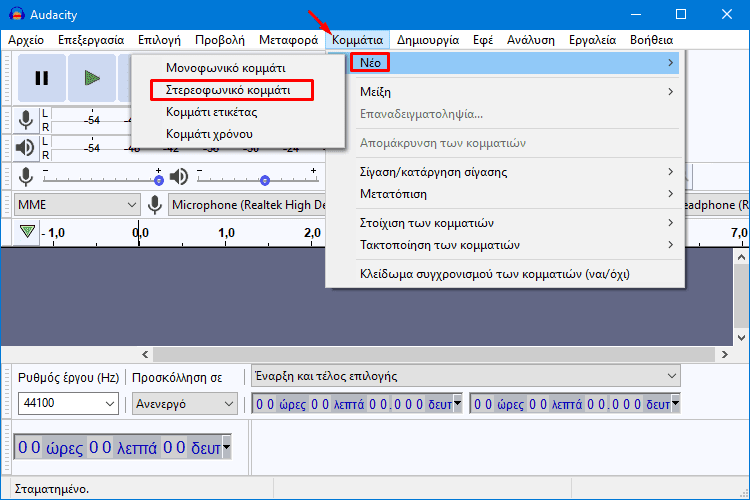Click the Σταματημένο status bar text
This screenshot has height=500, width=750.
pyautogui.click(x=52, y=489)
